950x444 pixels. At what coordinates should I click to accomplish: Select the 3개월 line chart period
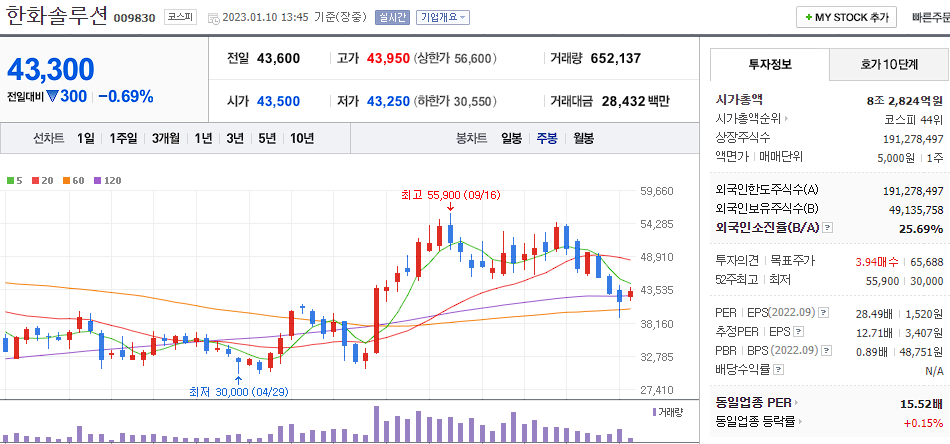pyautogui.click(x=166, y=138)
